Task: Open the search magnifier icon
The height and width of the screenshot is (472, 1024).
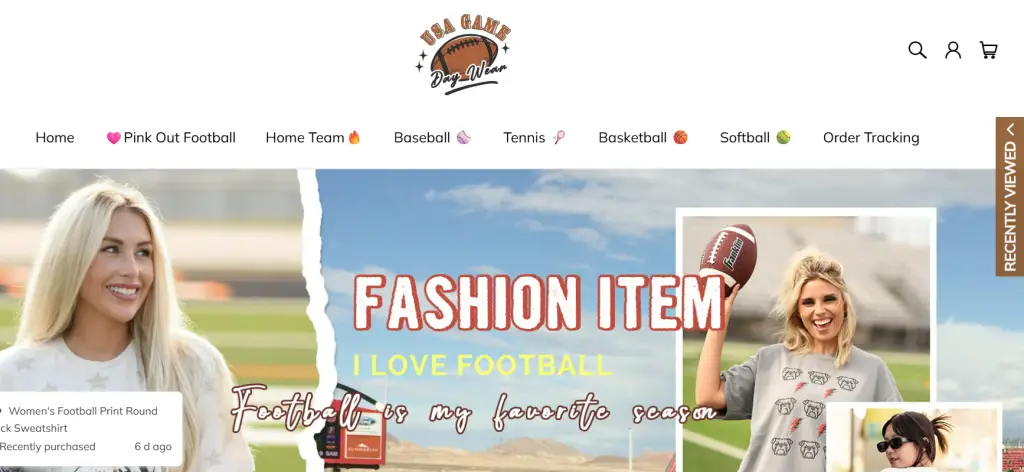Action: pyautogui.click(x=917, y=50)
